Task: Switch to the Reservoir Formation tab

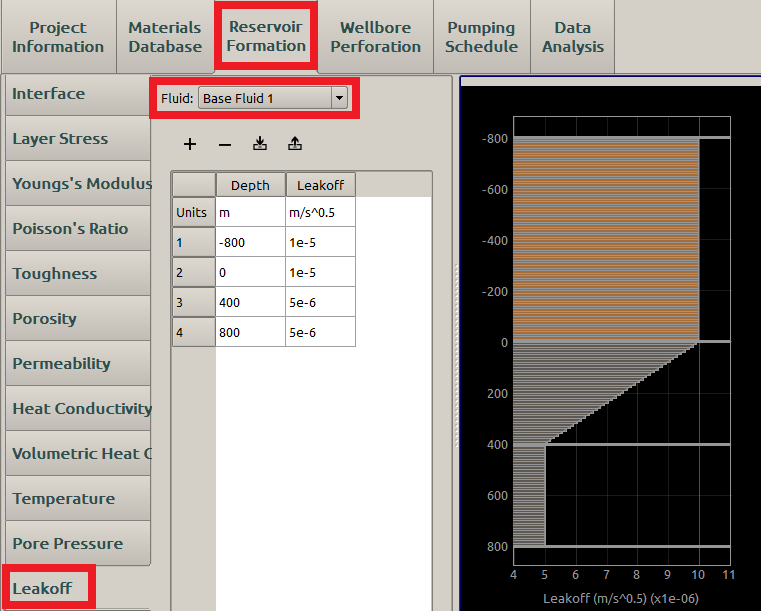Action: click(x=266, y=36)
